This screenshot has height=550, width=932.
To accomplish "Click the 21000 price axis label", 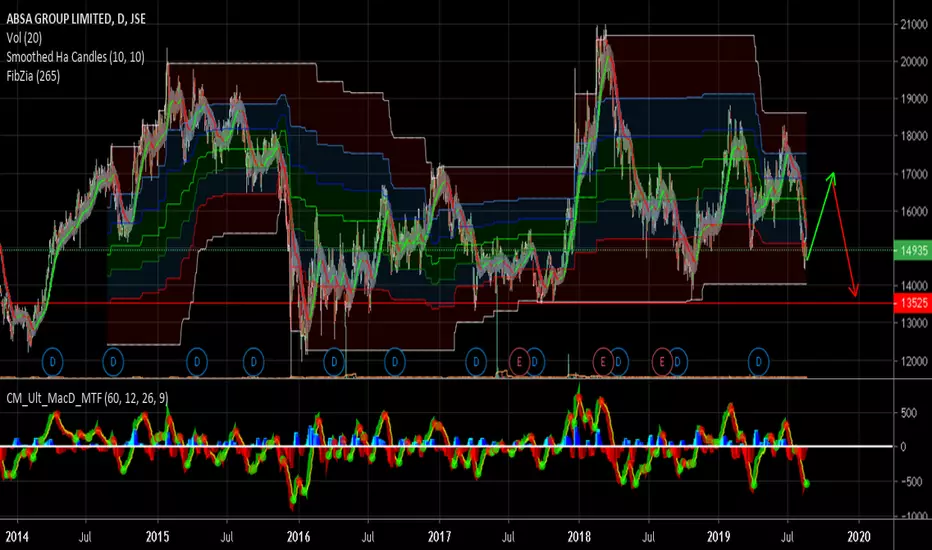I will [914, 24].
